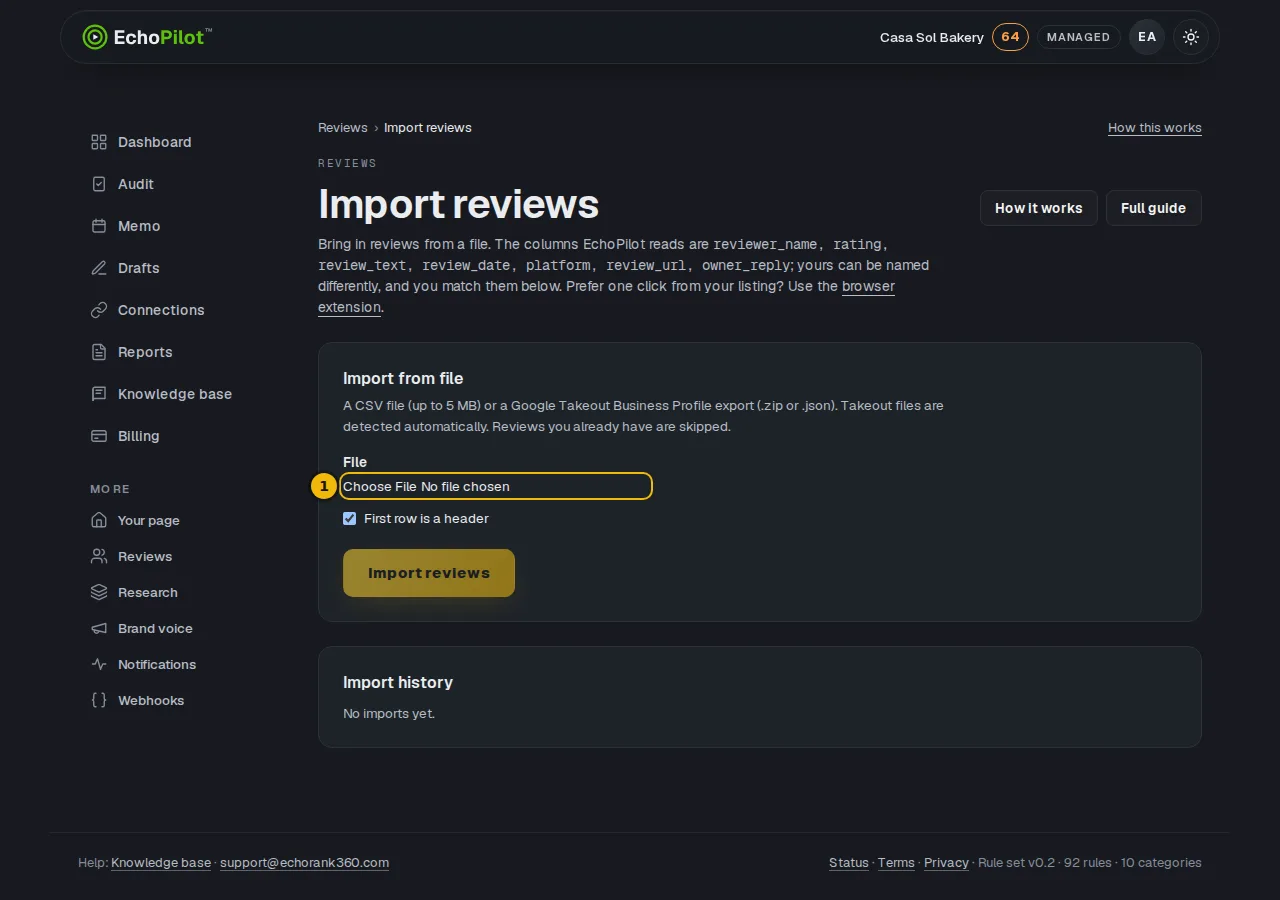Click the Import from file heading
The height and width of the screenshot is (900, 1280).
coord(403,378)
